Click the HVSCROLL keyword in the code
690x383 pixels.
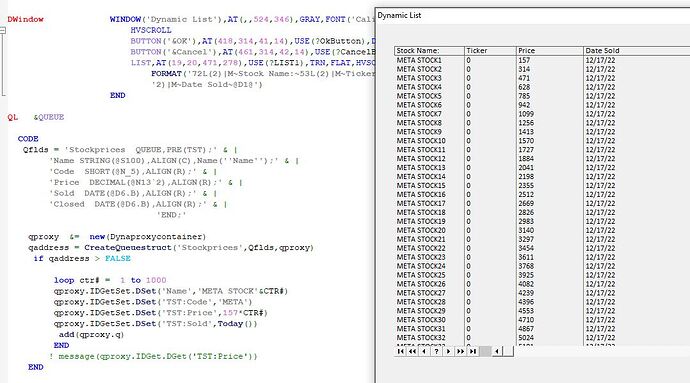click(151, 30)
